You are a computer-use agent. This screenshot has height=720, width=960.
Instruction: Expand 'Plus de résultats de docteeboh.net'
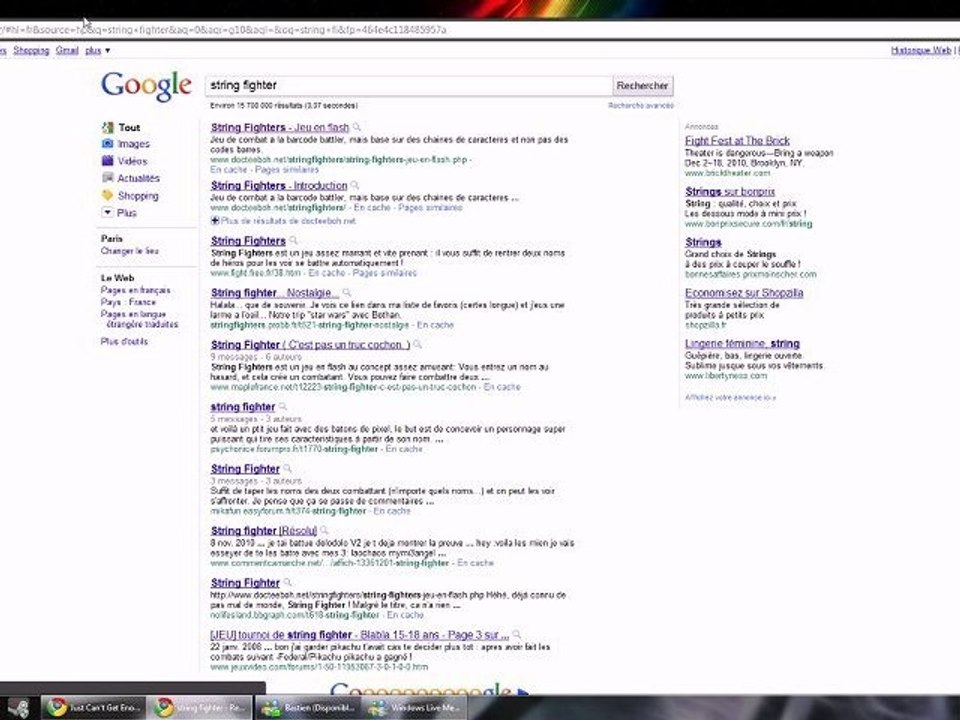283,220
